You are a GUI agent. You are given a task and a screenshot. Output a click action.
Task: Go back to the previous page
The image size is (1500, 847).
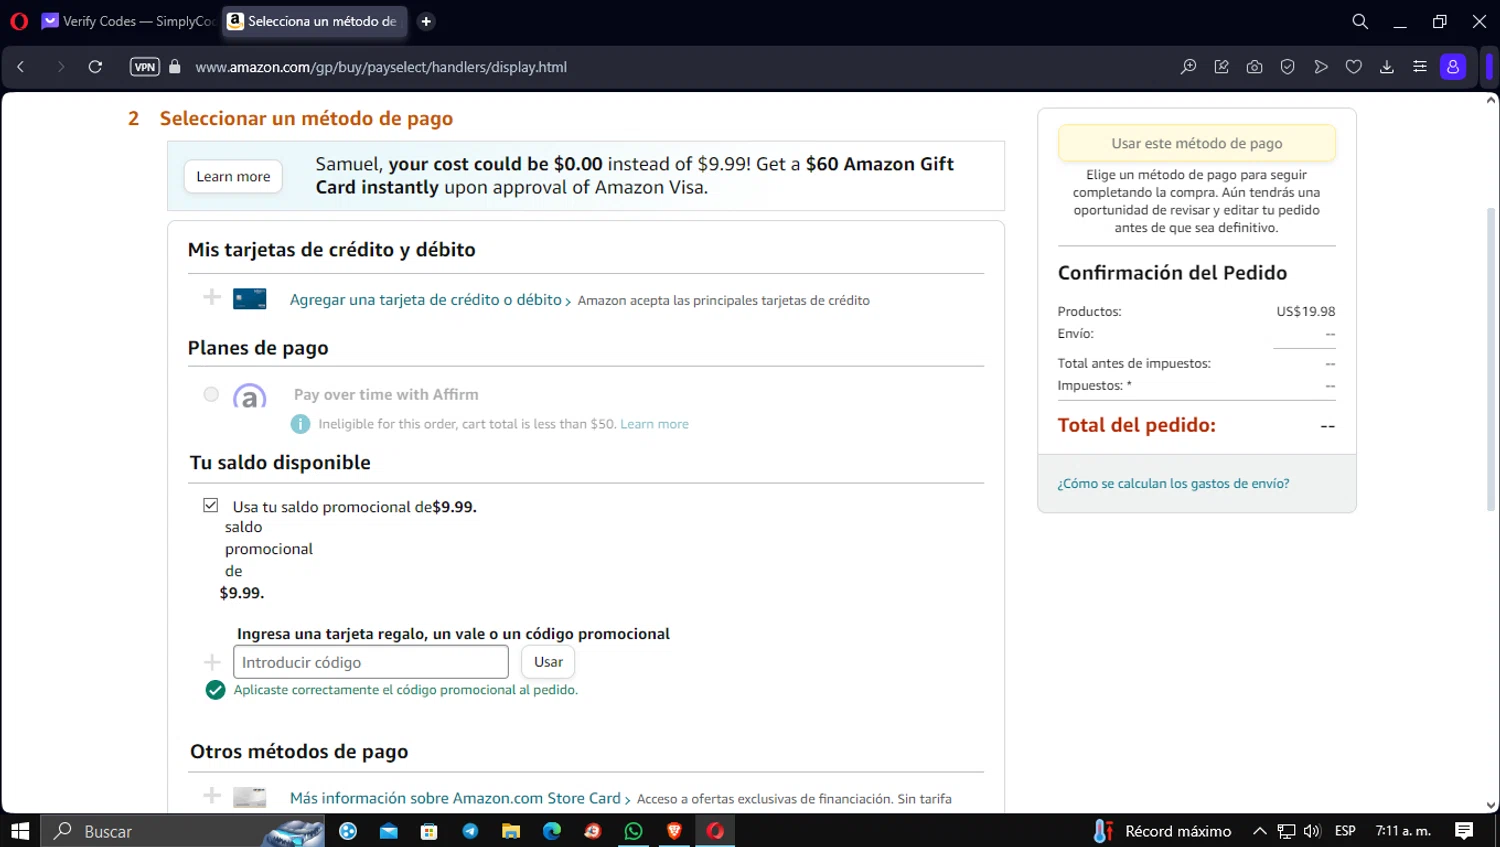(21, 67)
